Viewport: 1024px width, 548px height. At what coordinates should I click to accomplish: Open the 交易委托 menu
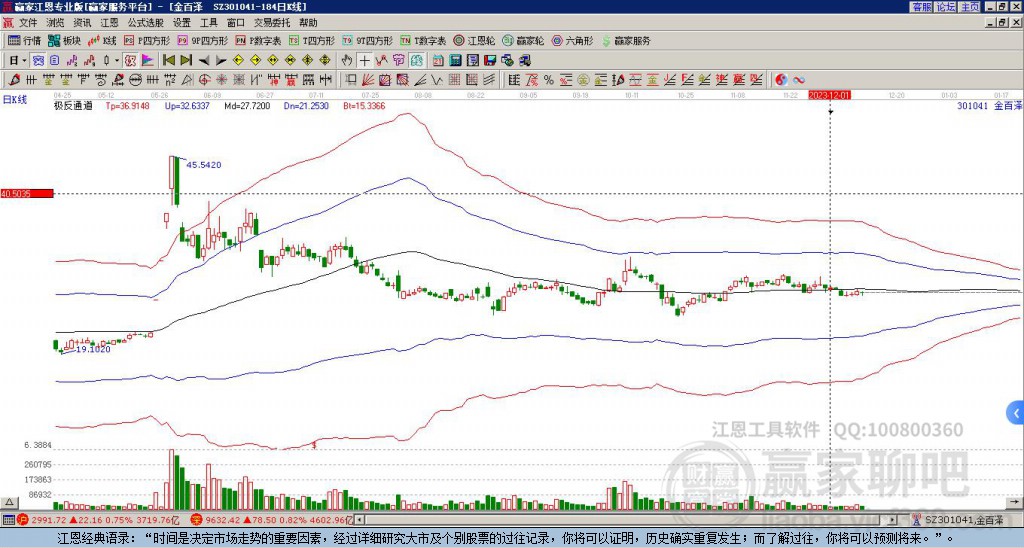(272, 23)
